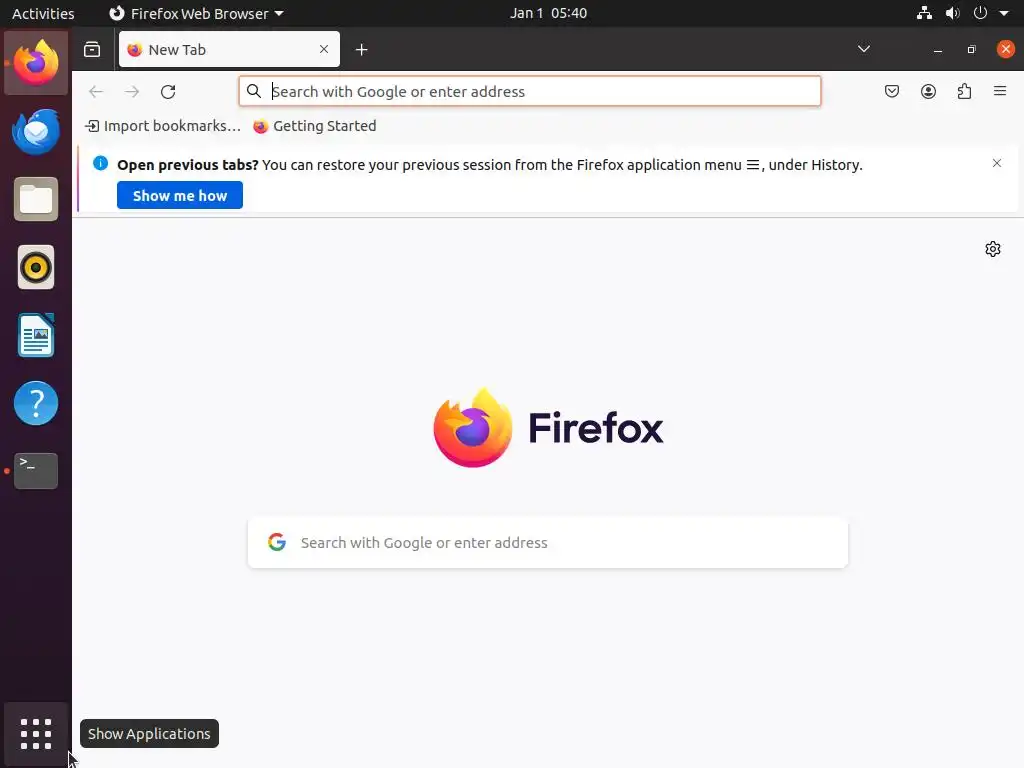The width and height of the screenshot is (1024, 768).
Task: Open the Firefox Web Browser app menu
Action: coord(196,13)
